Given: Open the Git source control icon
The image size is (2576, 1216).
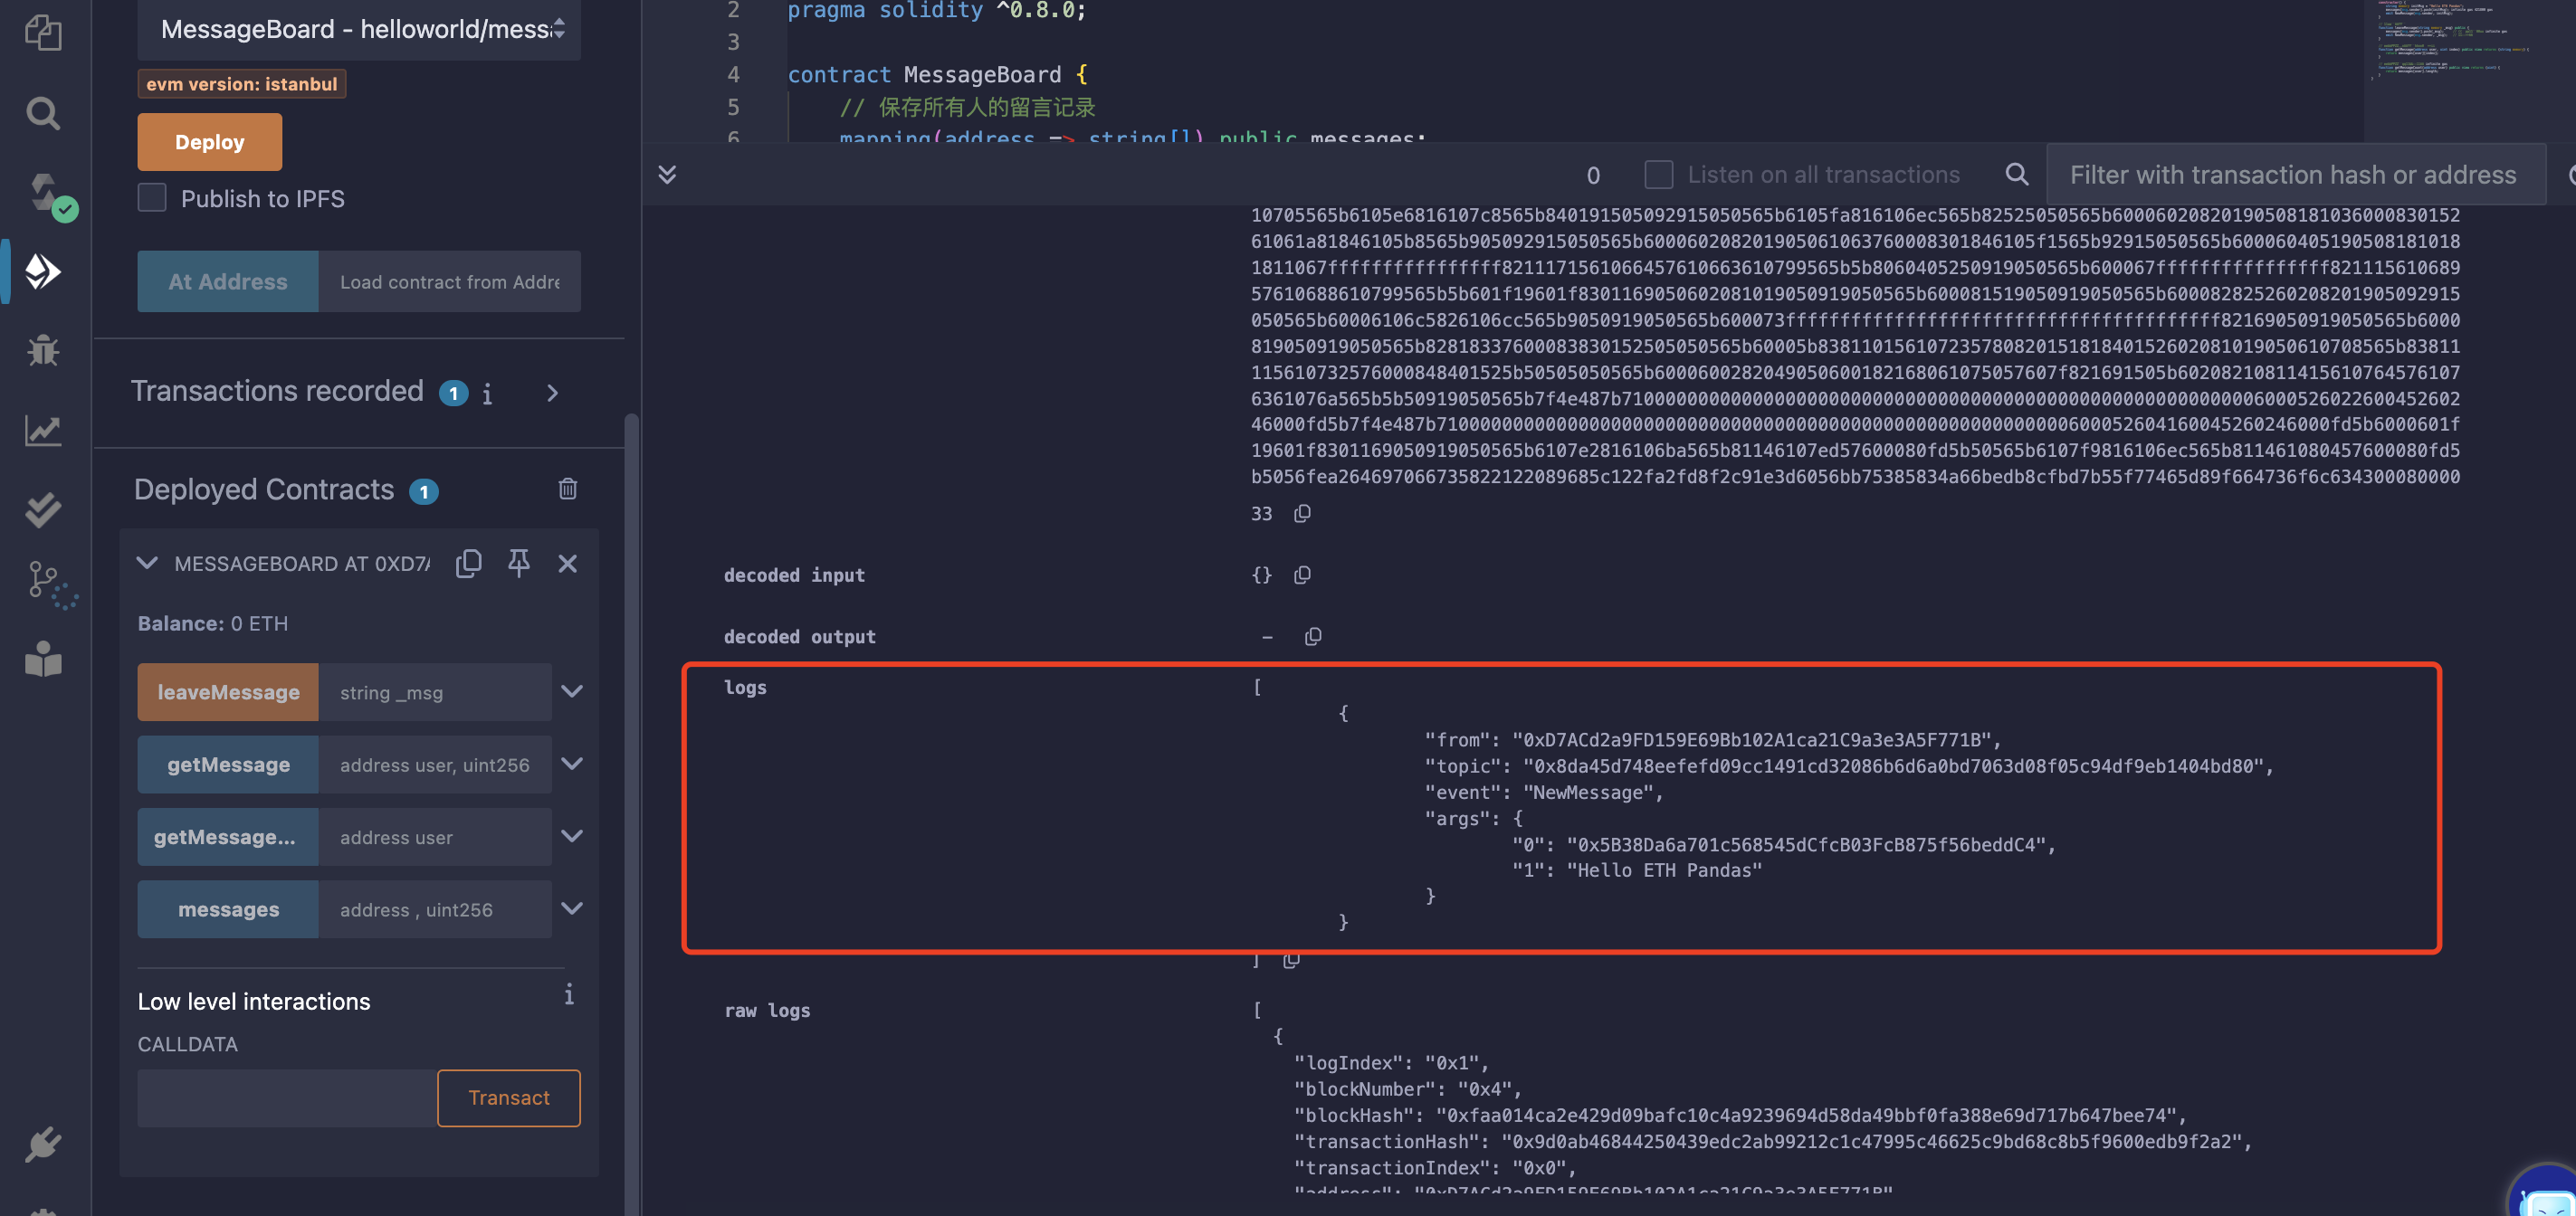Looking at the screenshot, I should pyautogui.click(x=50, y=584).
